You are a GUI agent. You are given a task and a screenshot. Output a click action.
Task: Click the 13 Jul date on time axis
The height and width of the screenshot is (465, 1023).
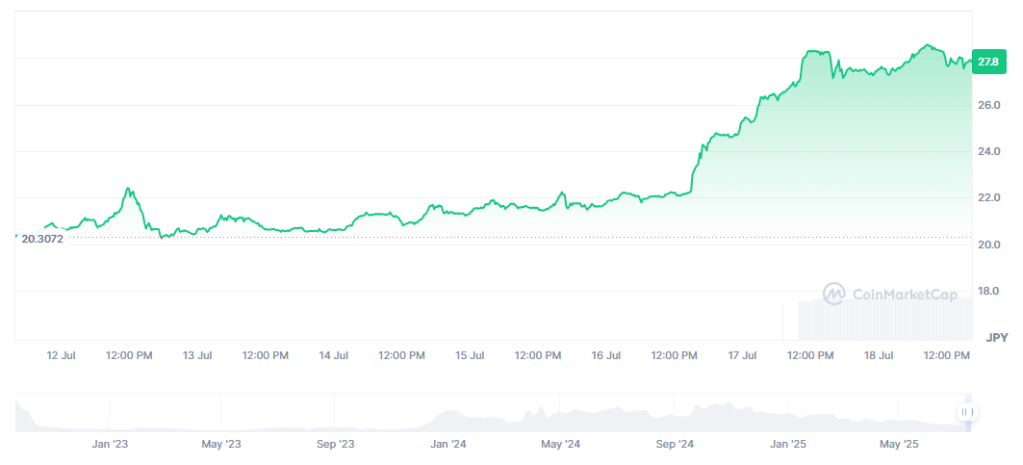(x=197, y=355)
